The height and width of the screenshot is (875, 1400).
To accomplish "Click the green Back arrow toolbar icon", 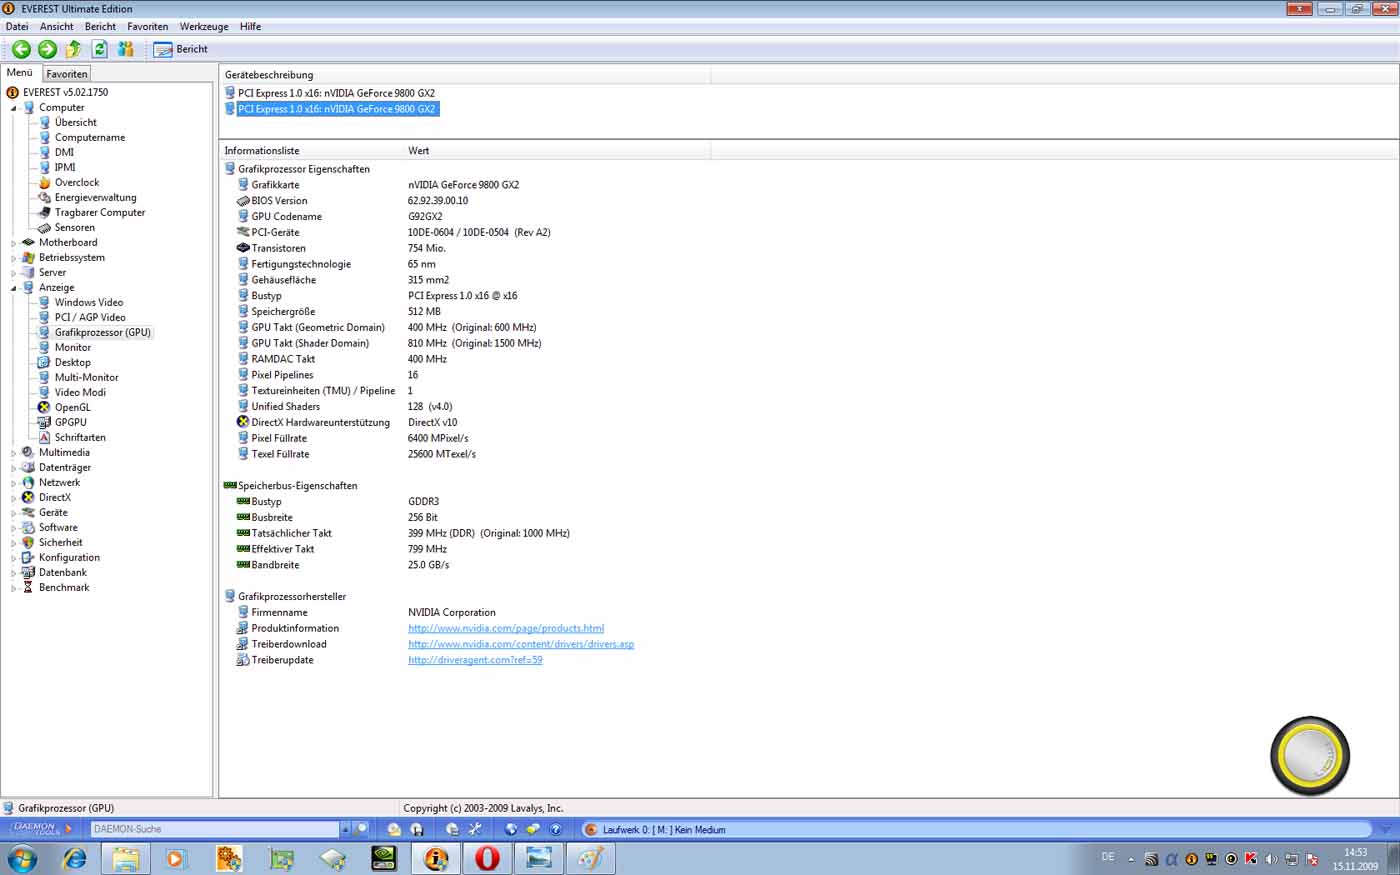I will pos(21,49).
